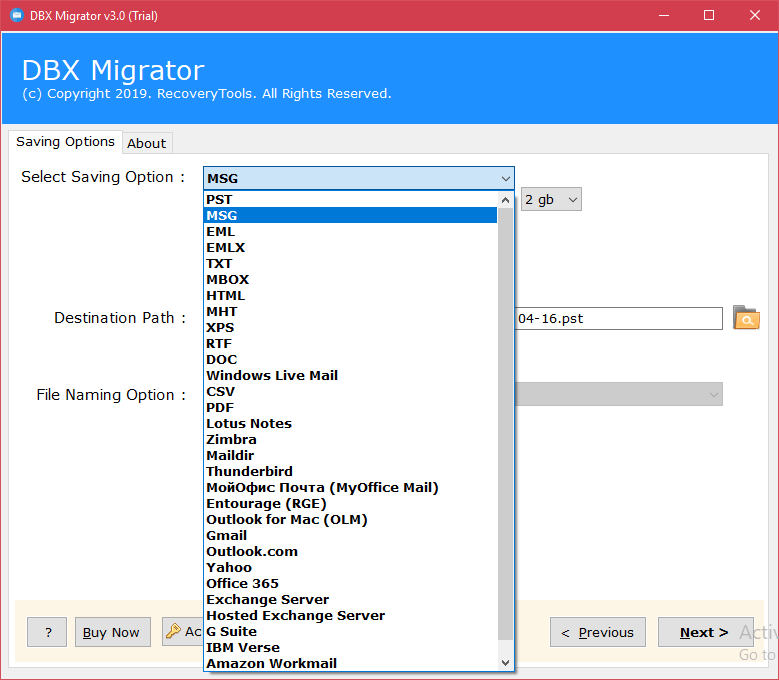Select RTF saving option

(x=351, y=343)
